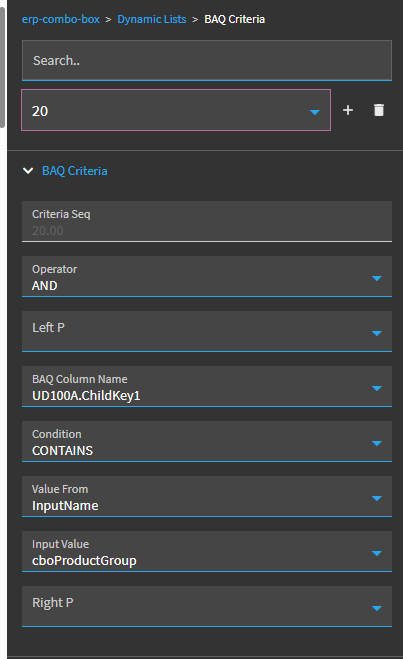Expand the Left P dropdown arrow
Screen dimensions: 403x659
pyautogui.click(x=377, y=333)
